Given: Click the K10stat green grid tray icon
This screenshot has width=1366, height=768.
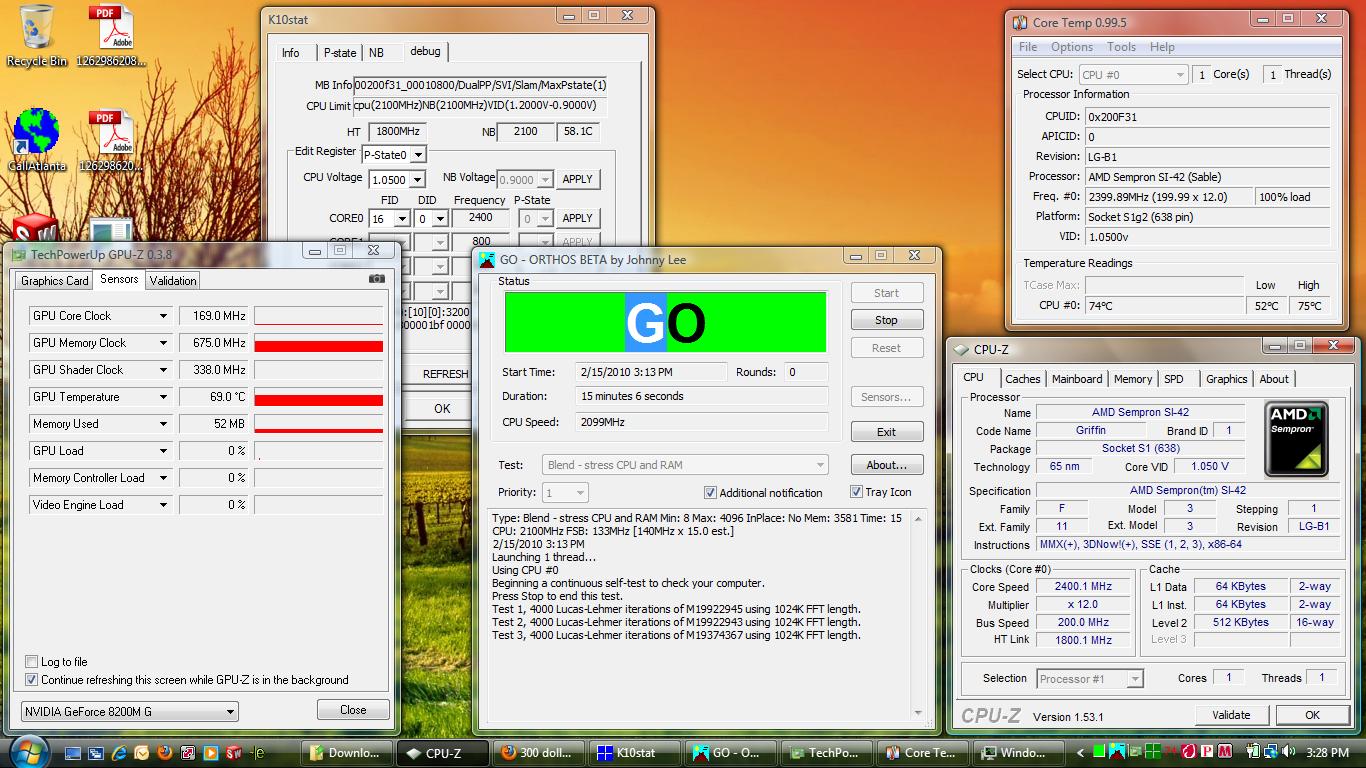Looking at the screenshot, I should [x=1152, y=752].
